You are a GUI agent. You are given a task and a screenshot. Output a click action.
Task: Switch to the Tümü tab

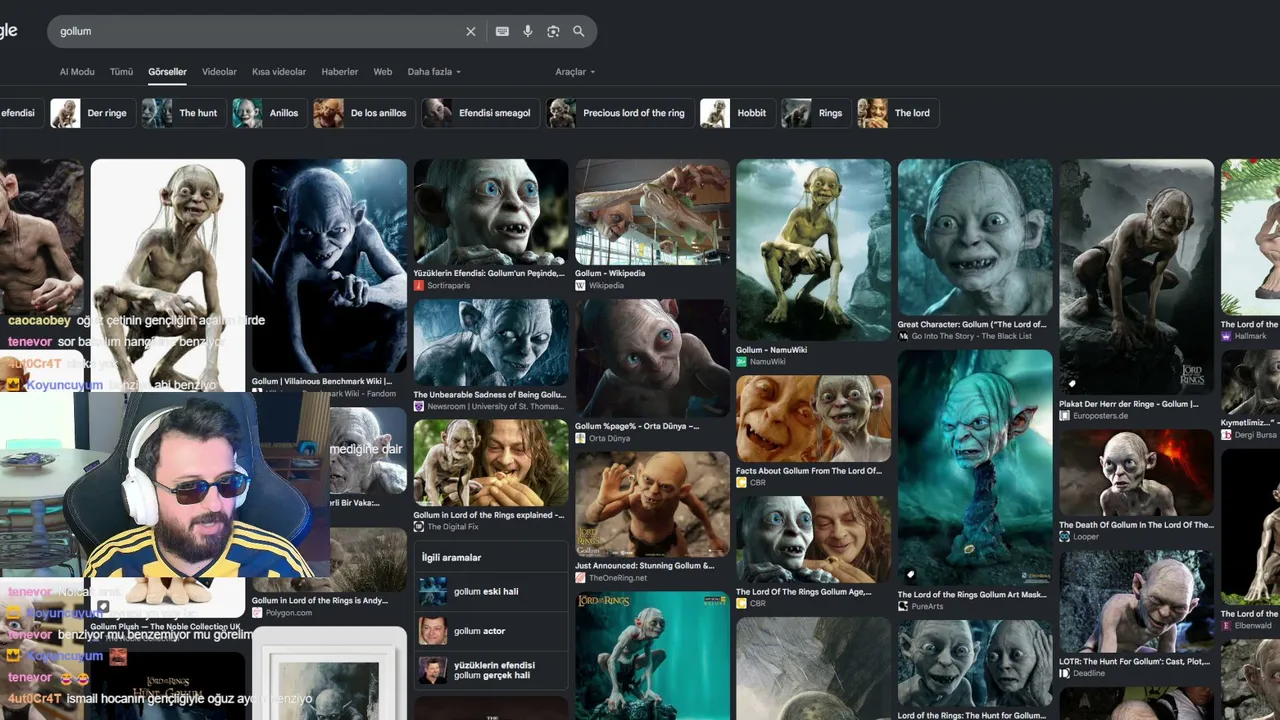121,72
